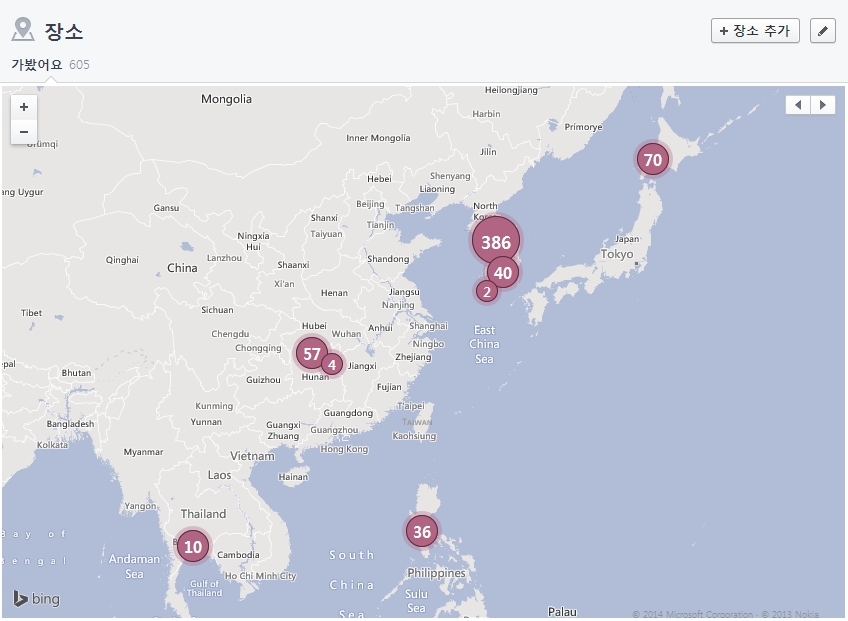Open the 36 places cluster in Philippines
The image size is (848, 621).
422,532
